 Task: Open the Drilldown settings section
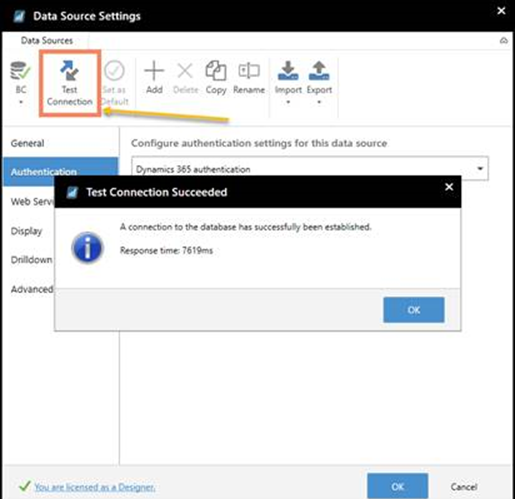pos(31,260)
